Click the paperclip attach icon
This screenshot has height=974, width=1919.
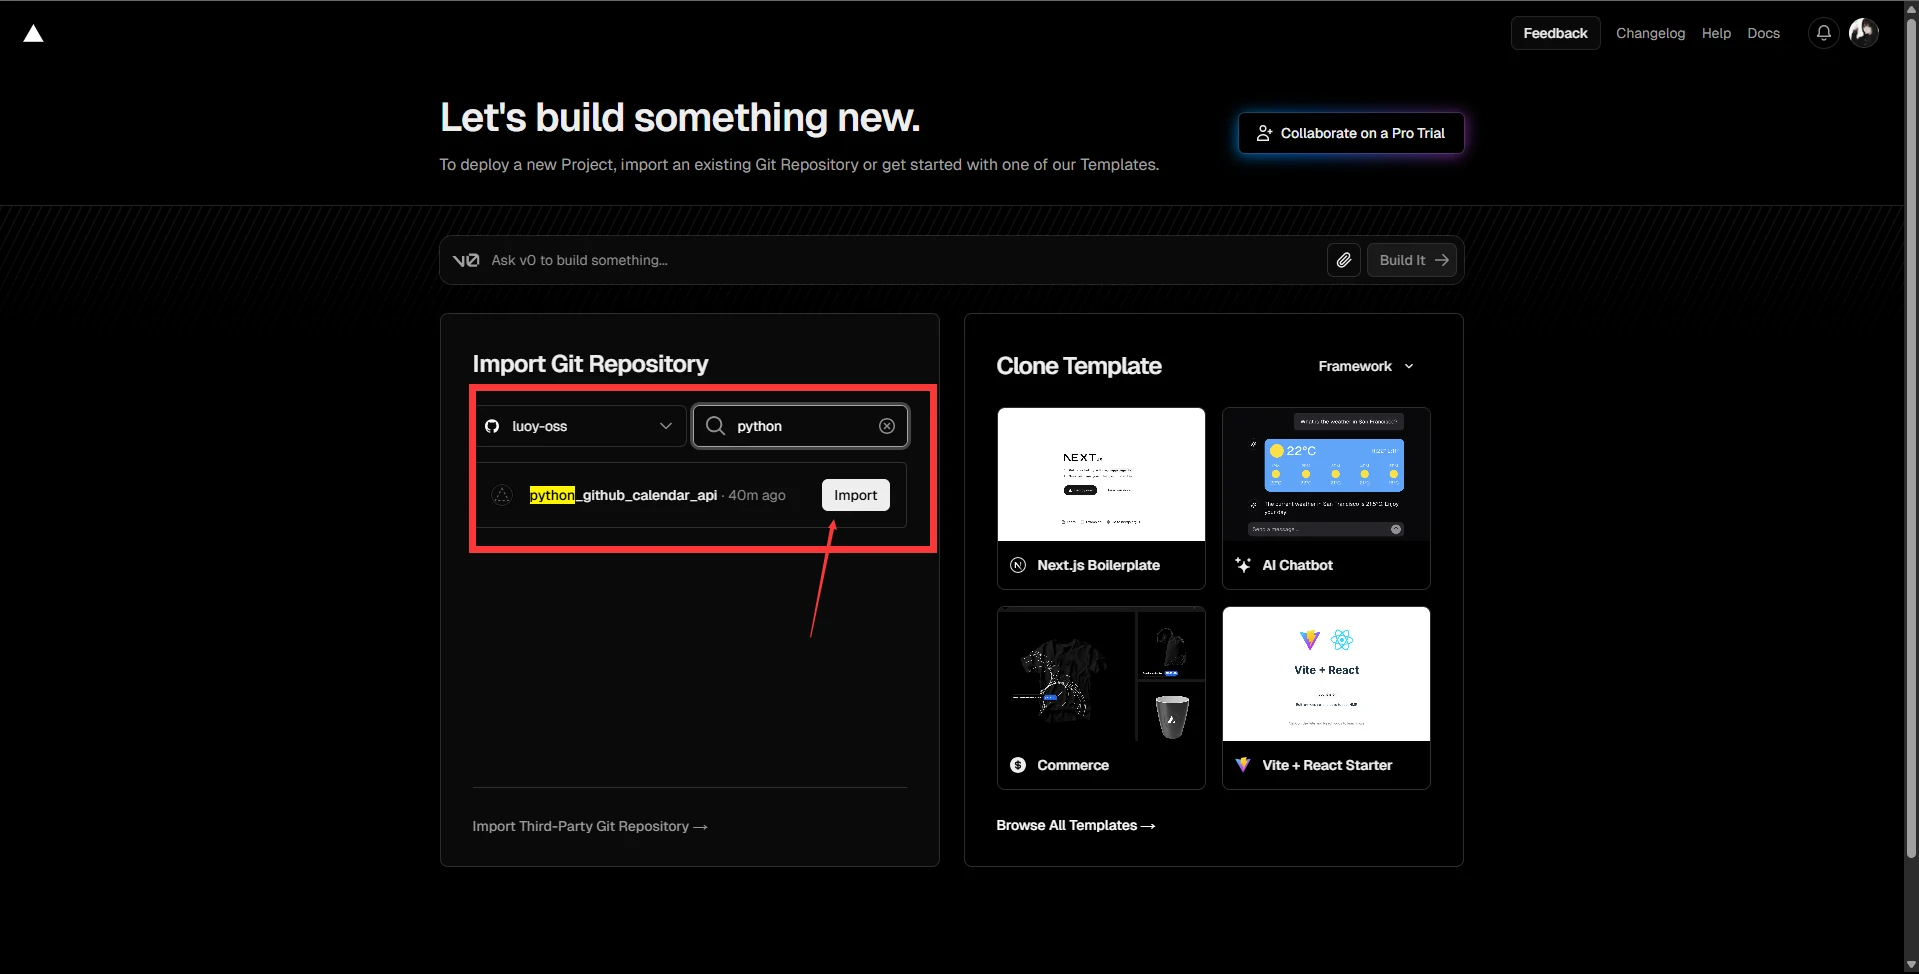point(1343,260)
